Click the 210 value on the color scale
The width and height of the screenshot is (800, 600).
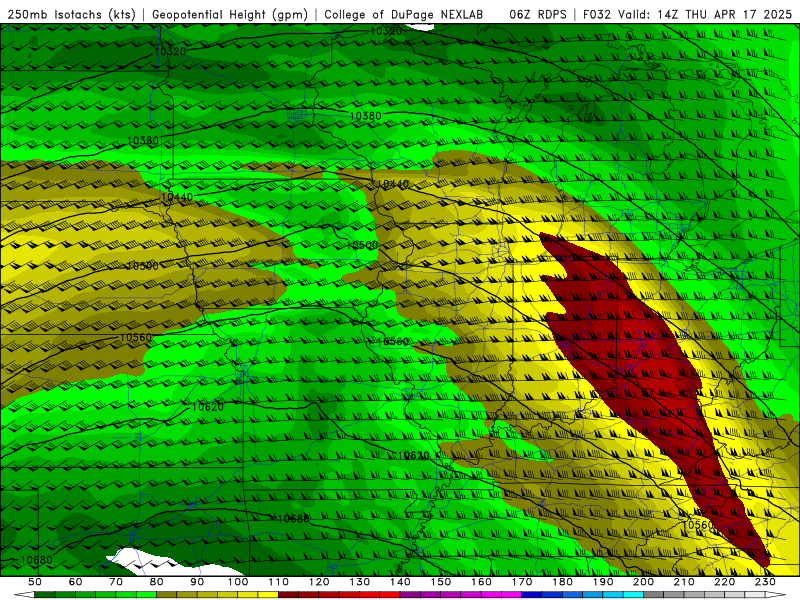(x=685, y=582)
